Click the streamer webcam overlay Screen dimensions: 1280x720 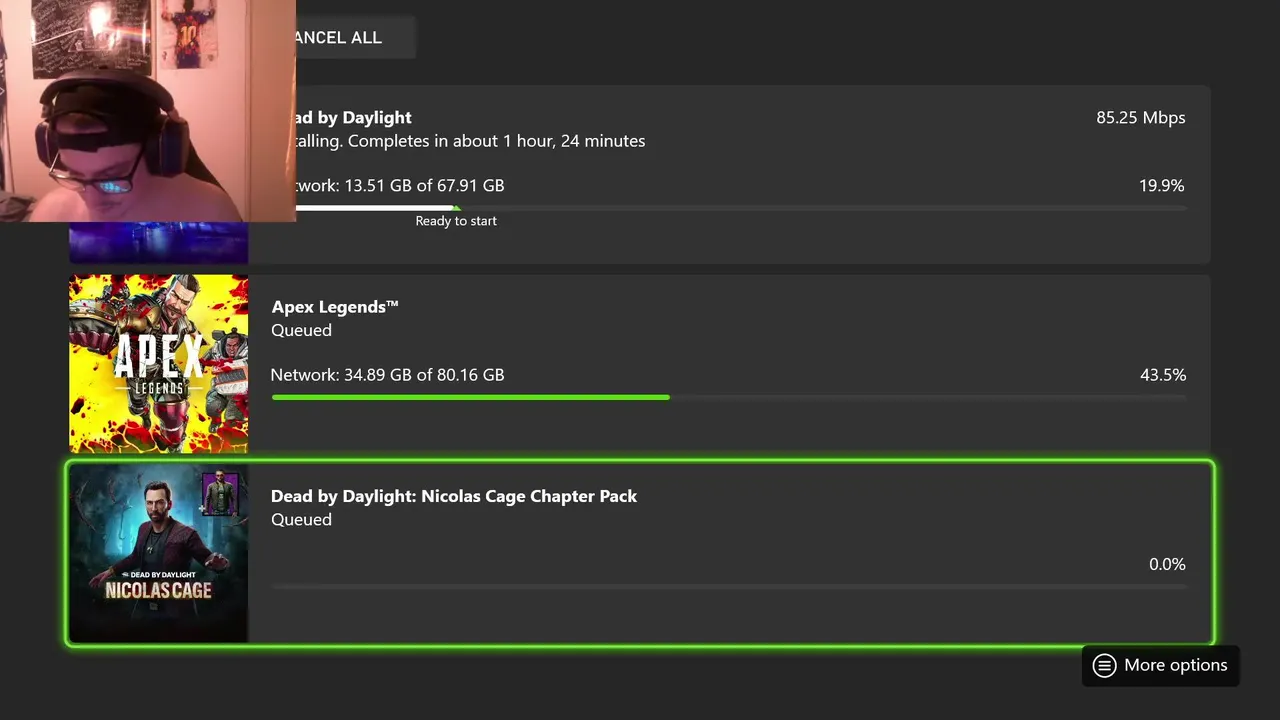coord(148,110)
